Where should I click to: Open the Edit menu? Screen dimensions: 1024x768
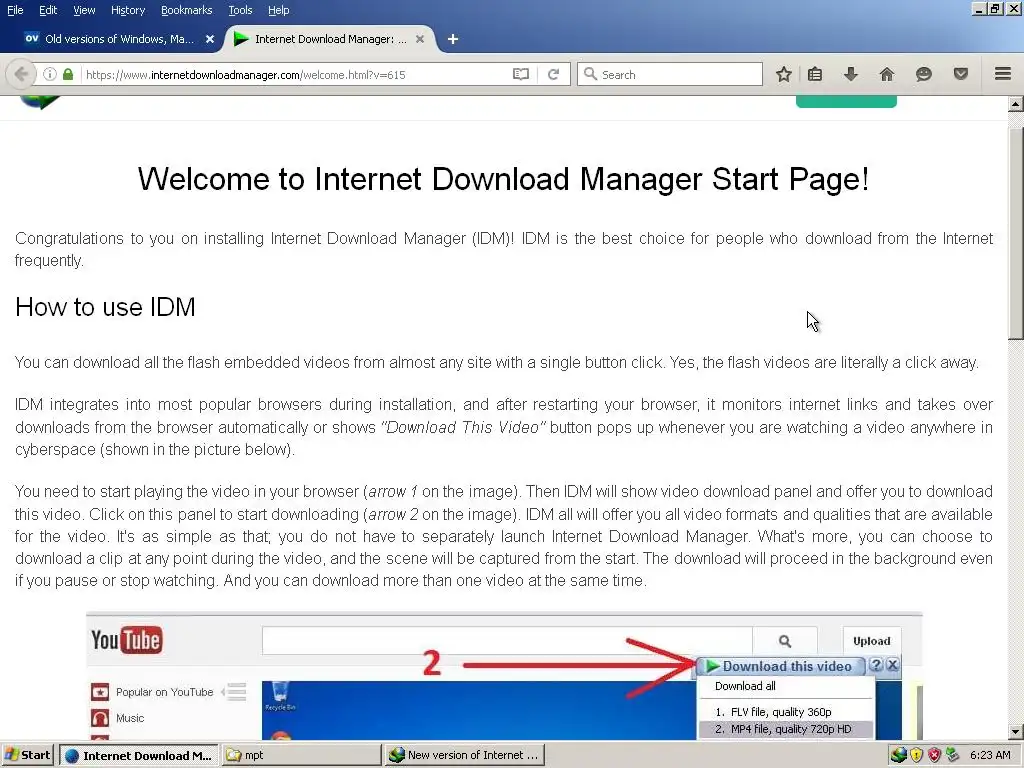pyautogui.click(x=48, y=10)
